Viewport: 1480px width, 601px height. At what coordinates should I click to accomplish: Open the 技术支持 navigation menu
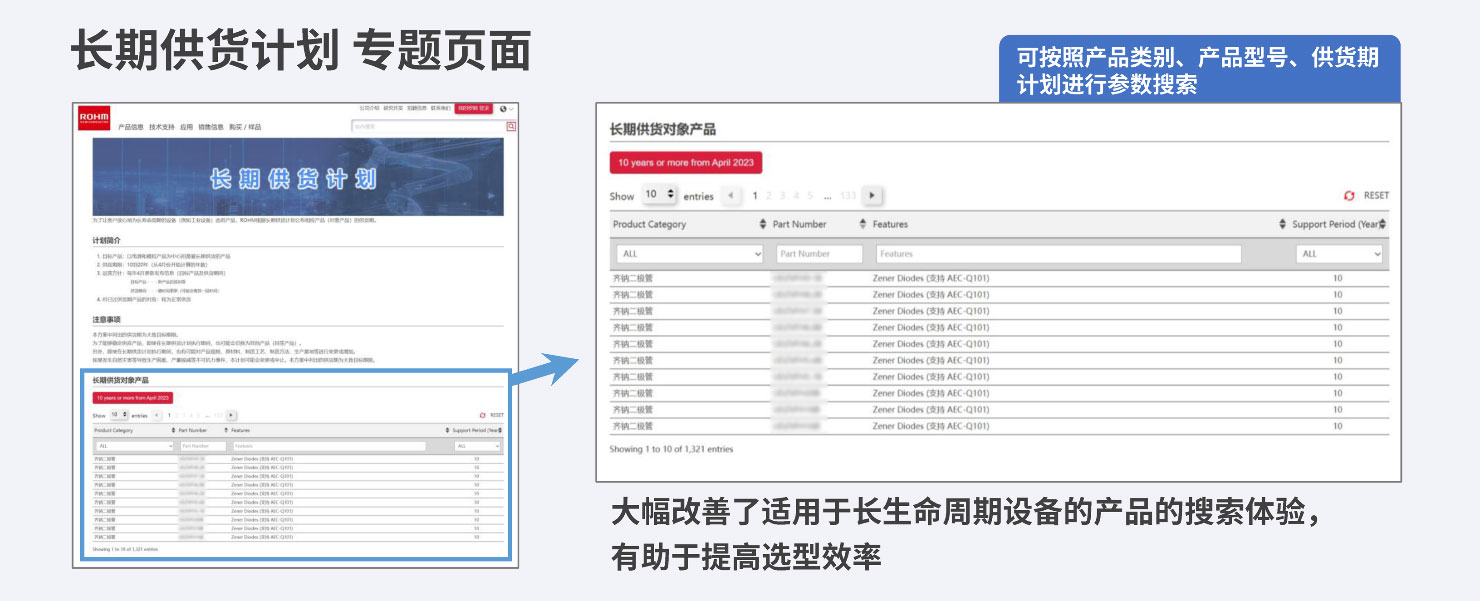click(161, 127)
